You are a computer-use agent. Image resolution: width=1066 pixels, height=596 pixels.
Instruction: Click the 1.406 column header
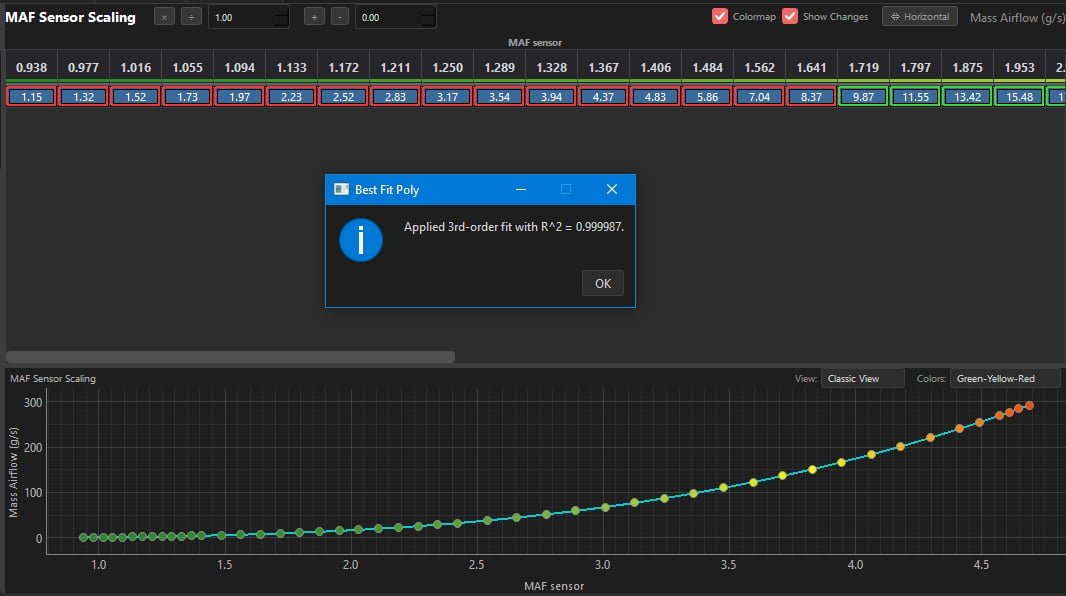[x=655, y=67]
